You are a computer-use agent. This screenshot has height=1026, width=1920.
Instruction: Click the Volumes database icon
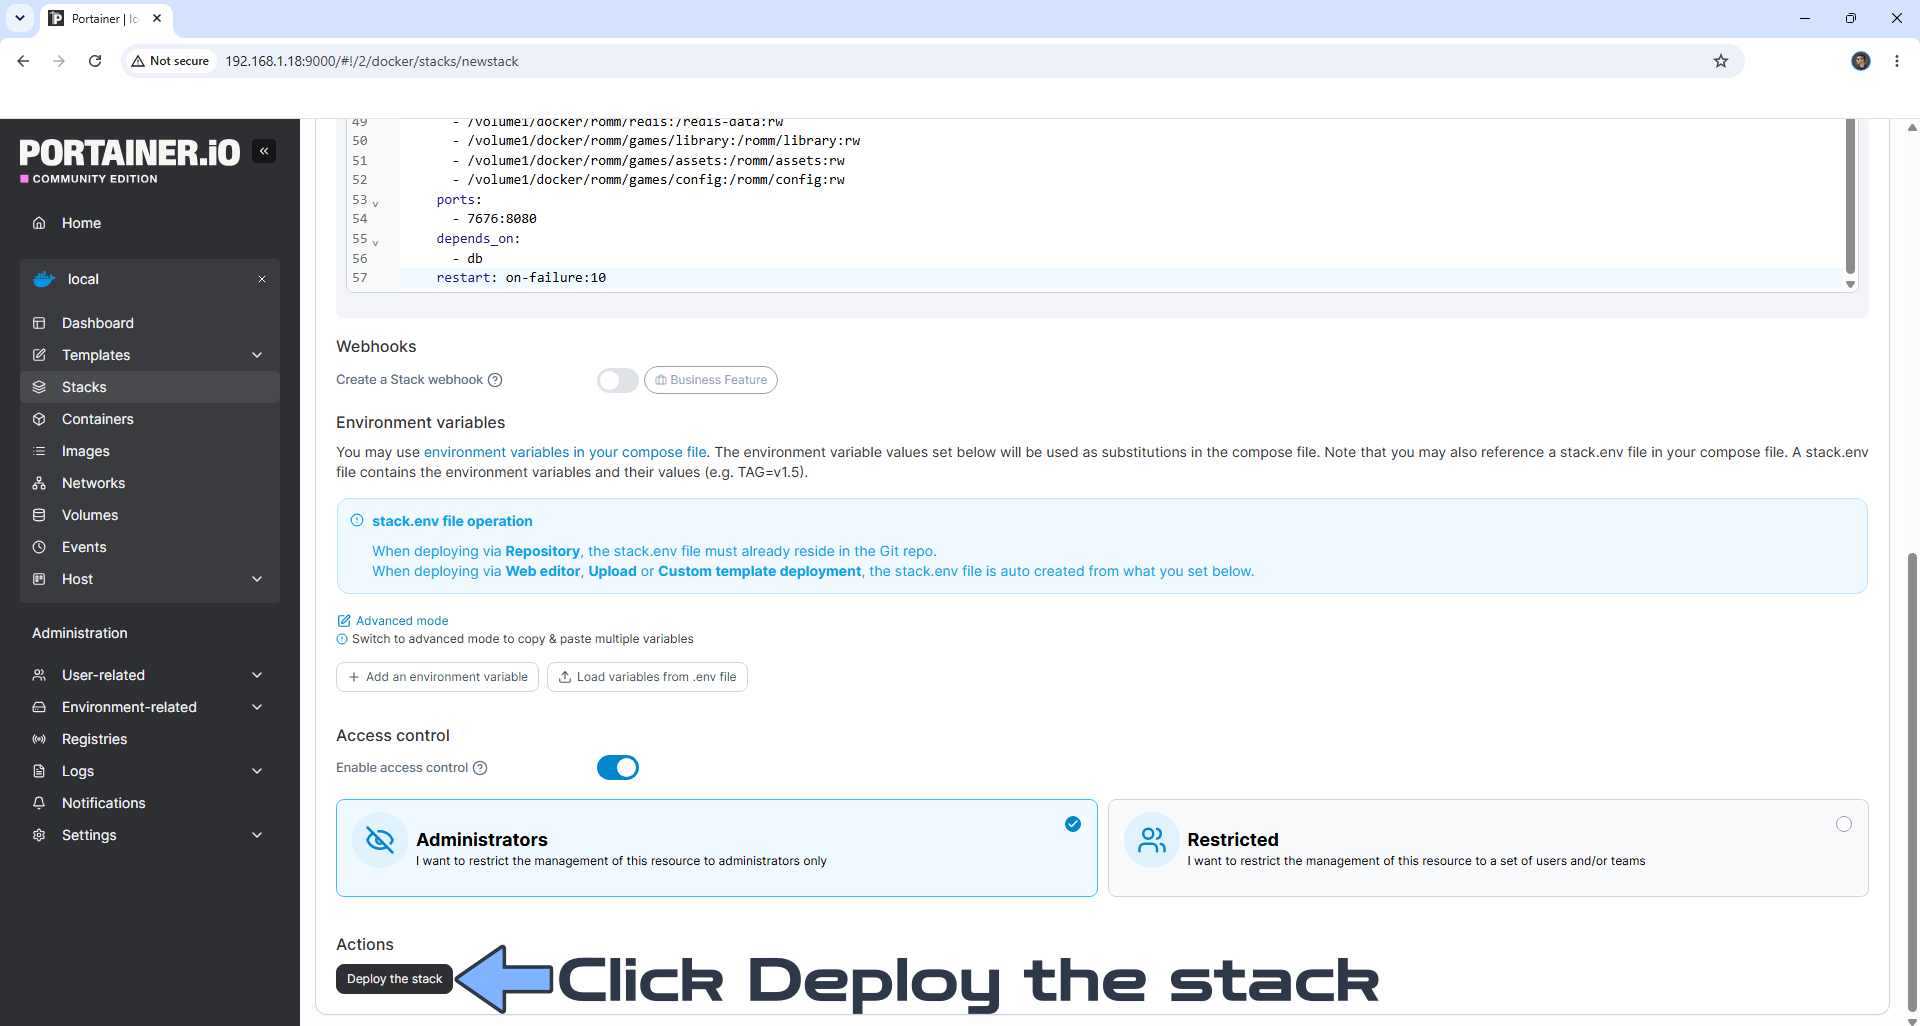click(39, 515)
